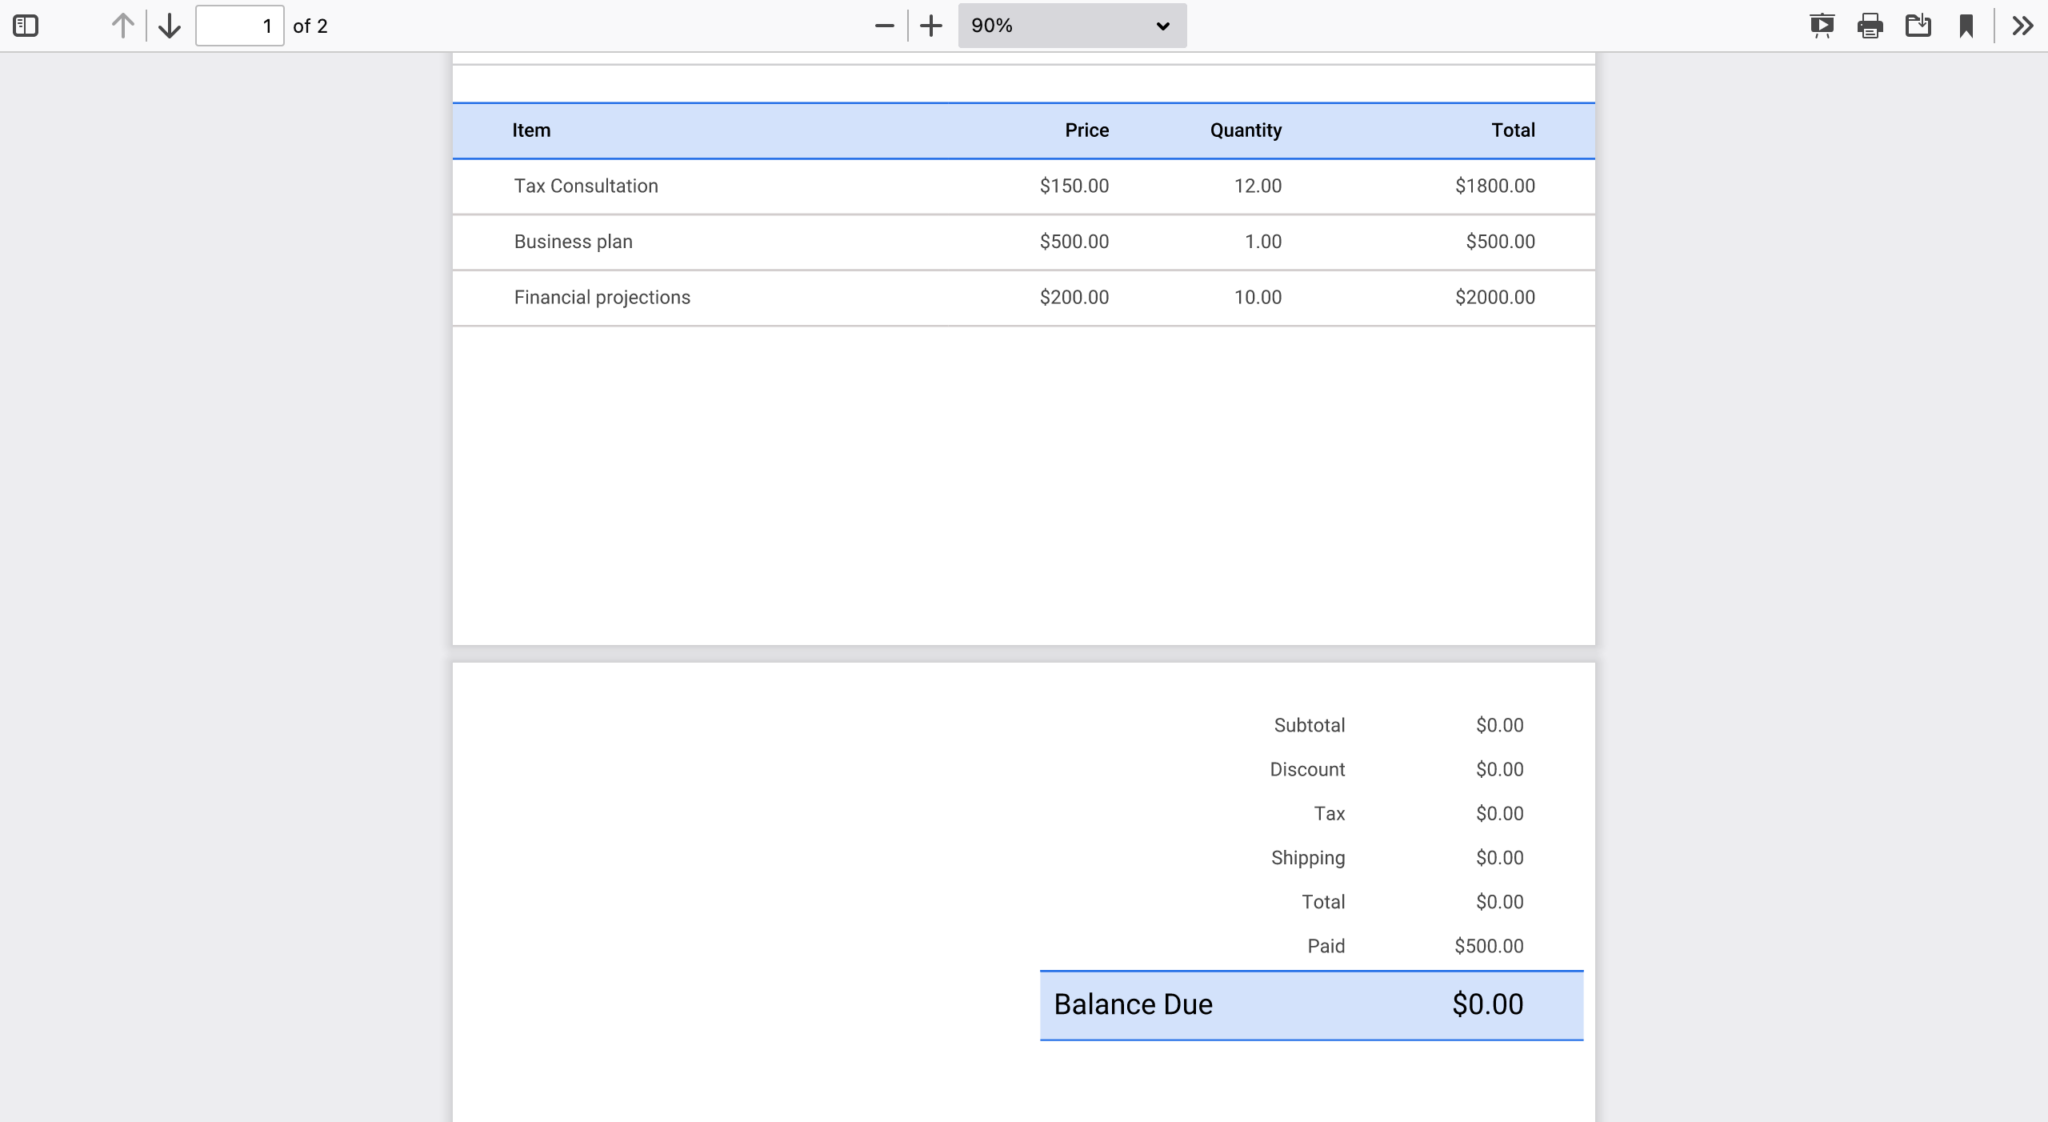The image size is (2048, 1122).
Task: Click the Quantity column header
Action: 1245,130
